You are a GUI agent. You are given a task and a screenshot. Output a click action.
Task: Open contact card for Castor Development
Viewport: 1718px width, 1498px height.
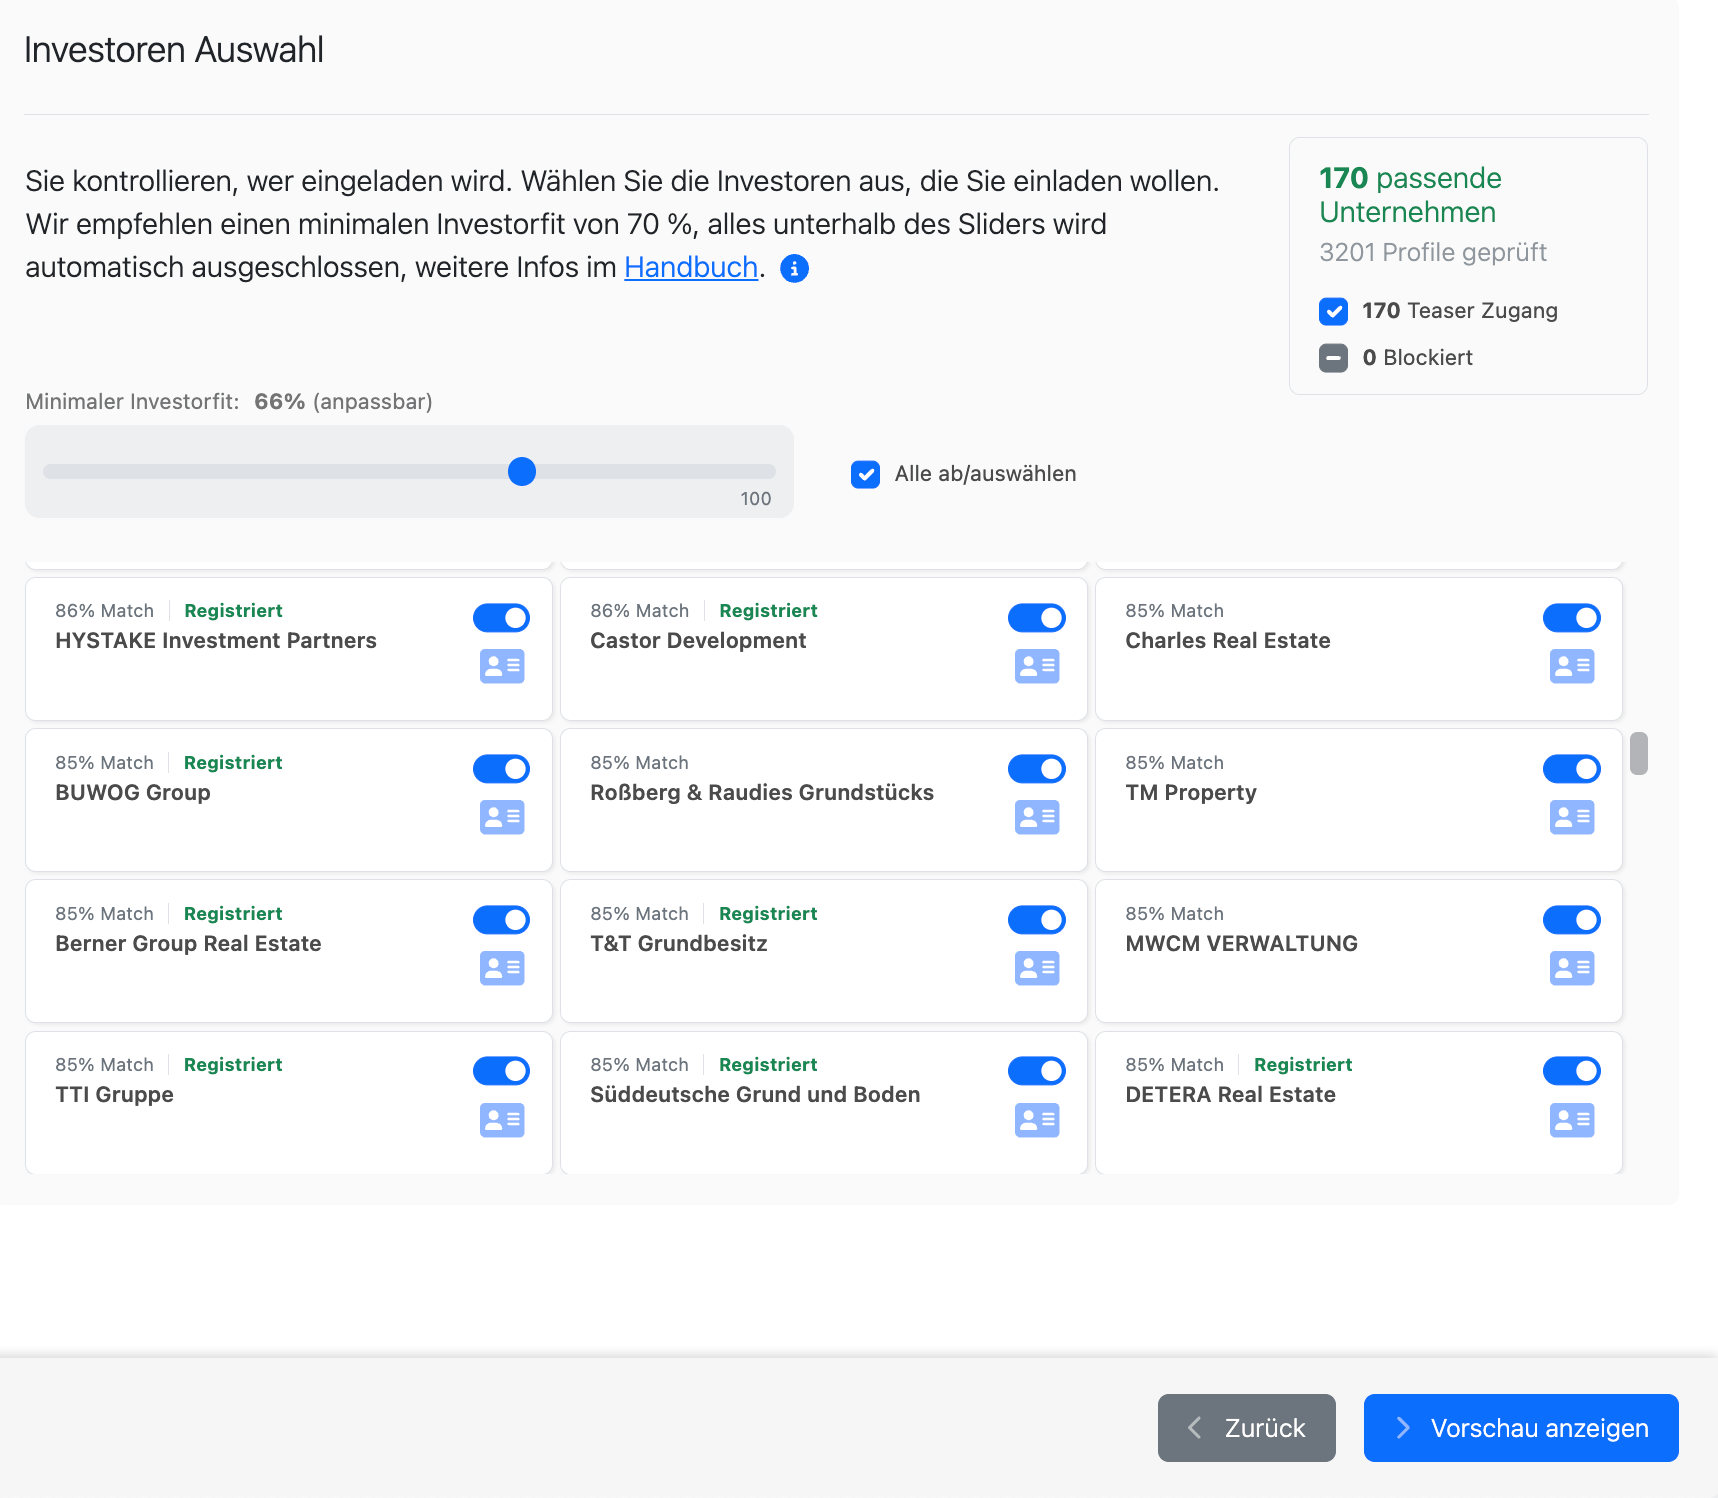click(x=1037, y=666)
